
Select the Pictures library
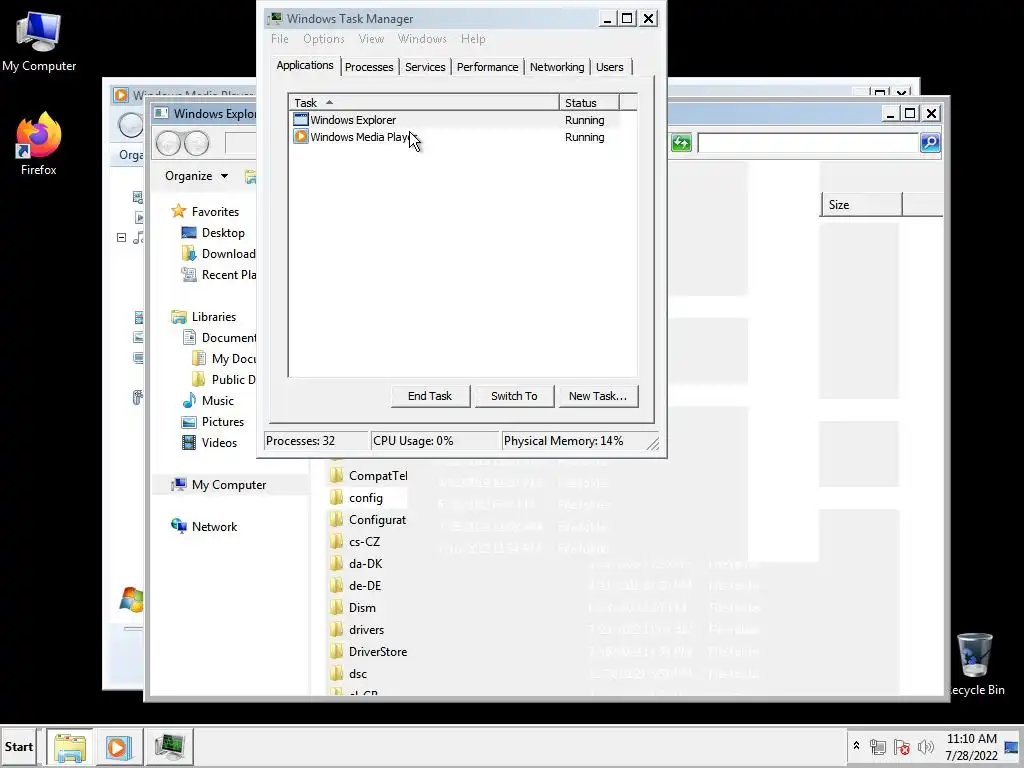point(213,422)
